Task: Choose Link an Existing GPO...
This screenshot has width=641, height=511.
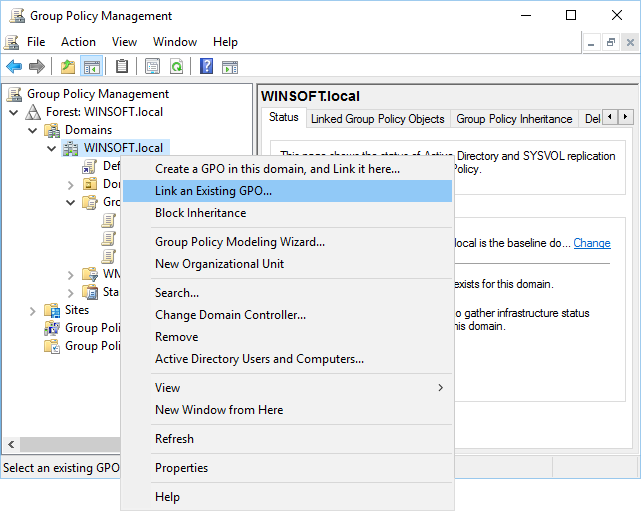Action: coord(287,191)
